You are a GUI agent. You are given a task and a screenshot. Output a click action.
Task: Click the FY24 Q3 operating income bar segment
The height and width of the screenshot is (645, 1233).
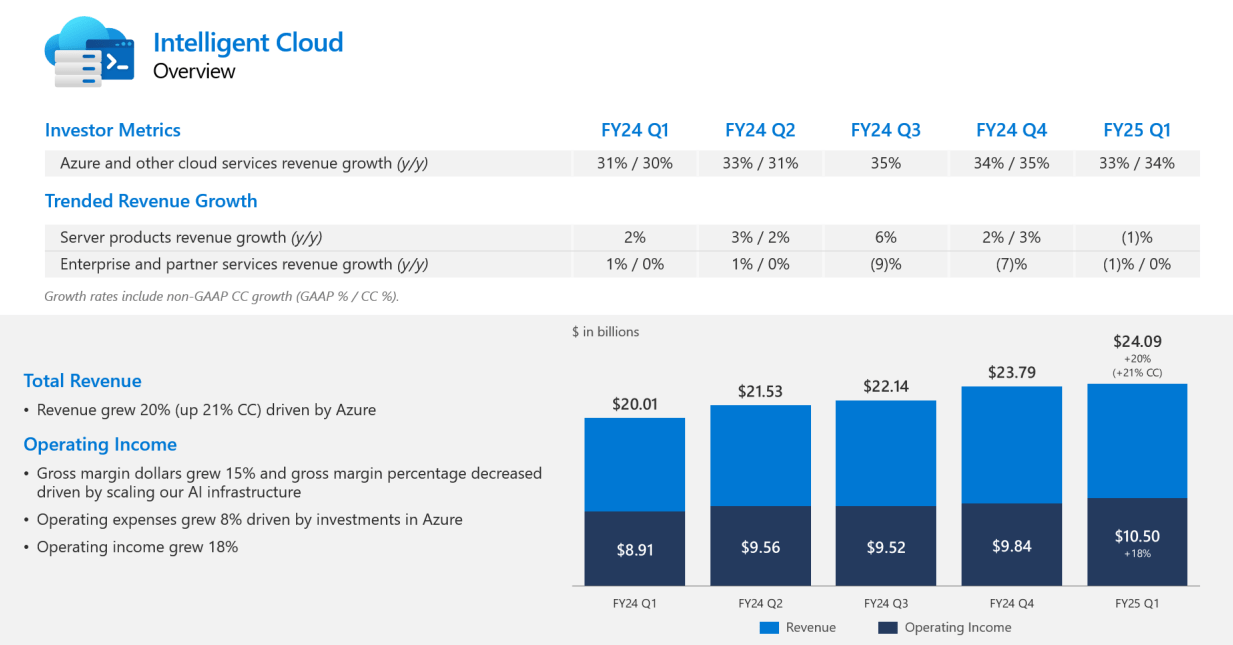coord(885,543)
